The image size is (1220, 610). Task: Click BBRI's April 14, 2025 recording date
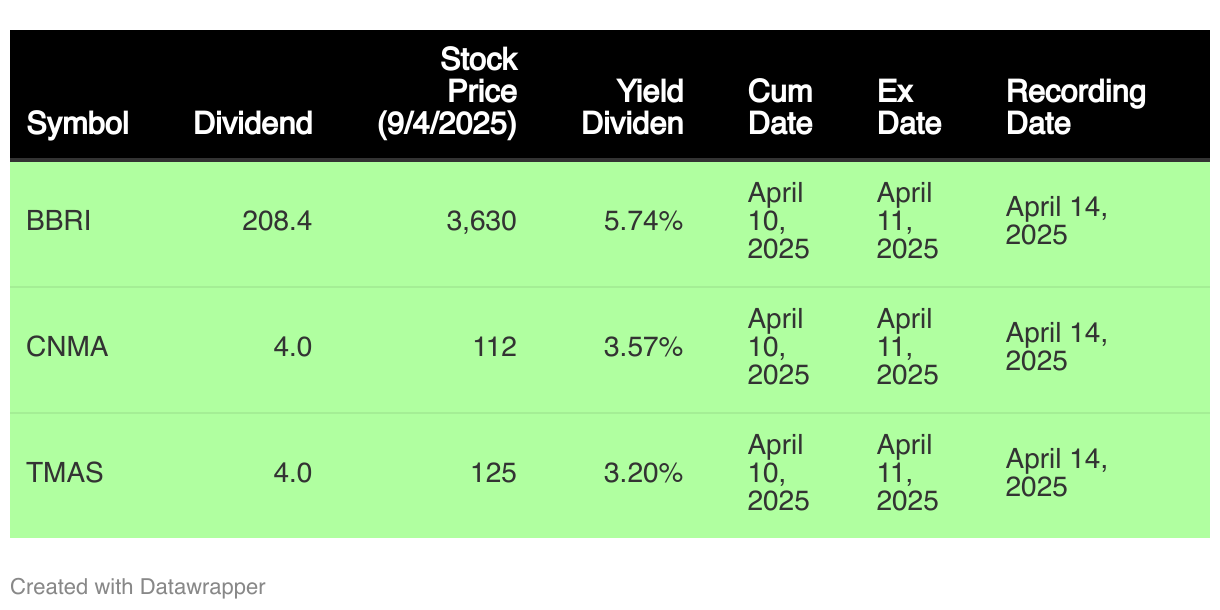point(1057,221)
